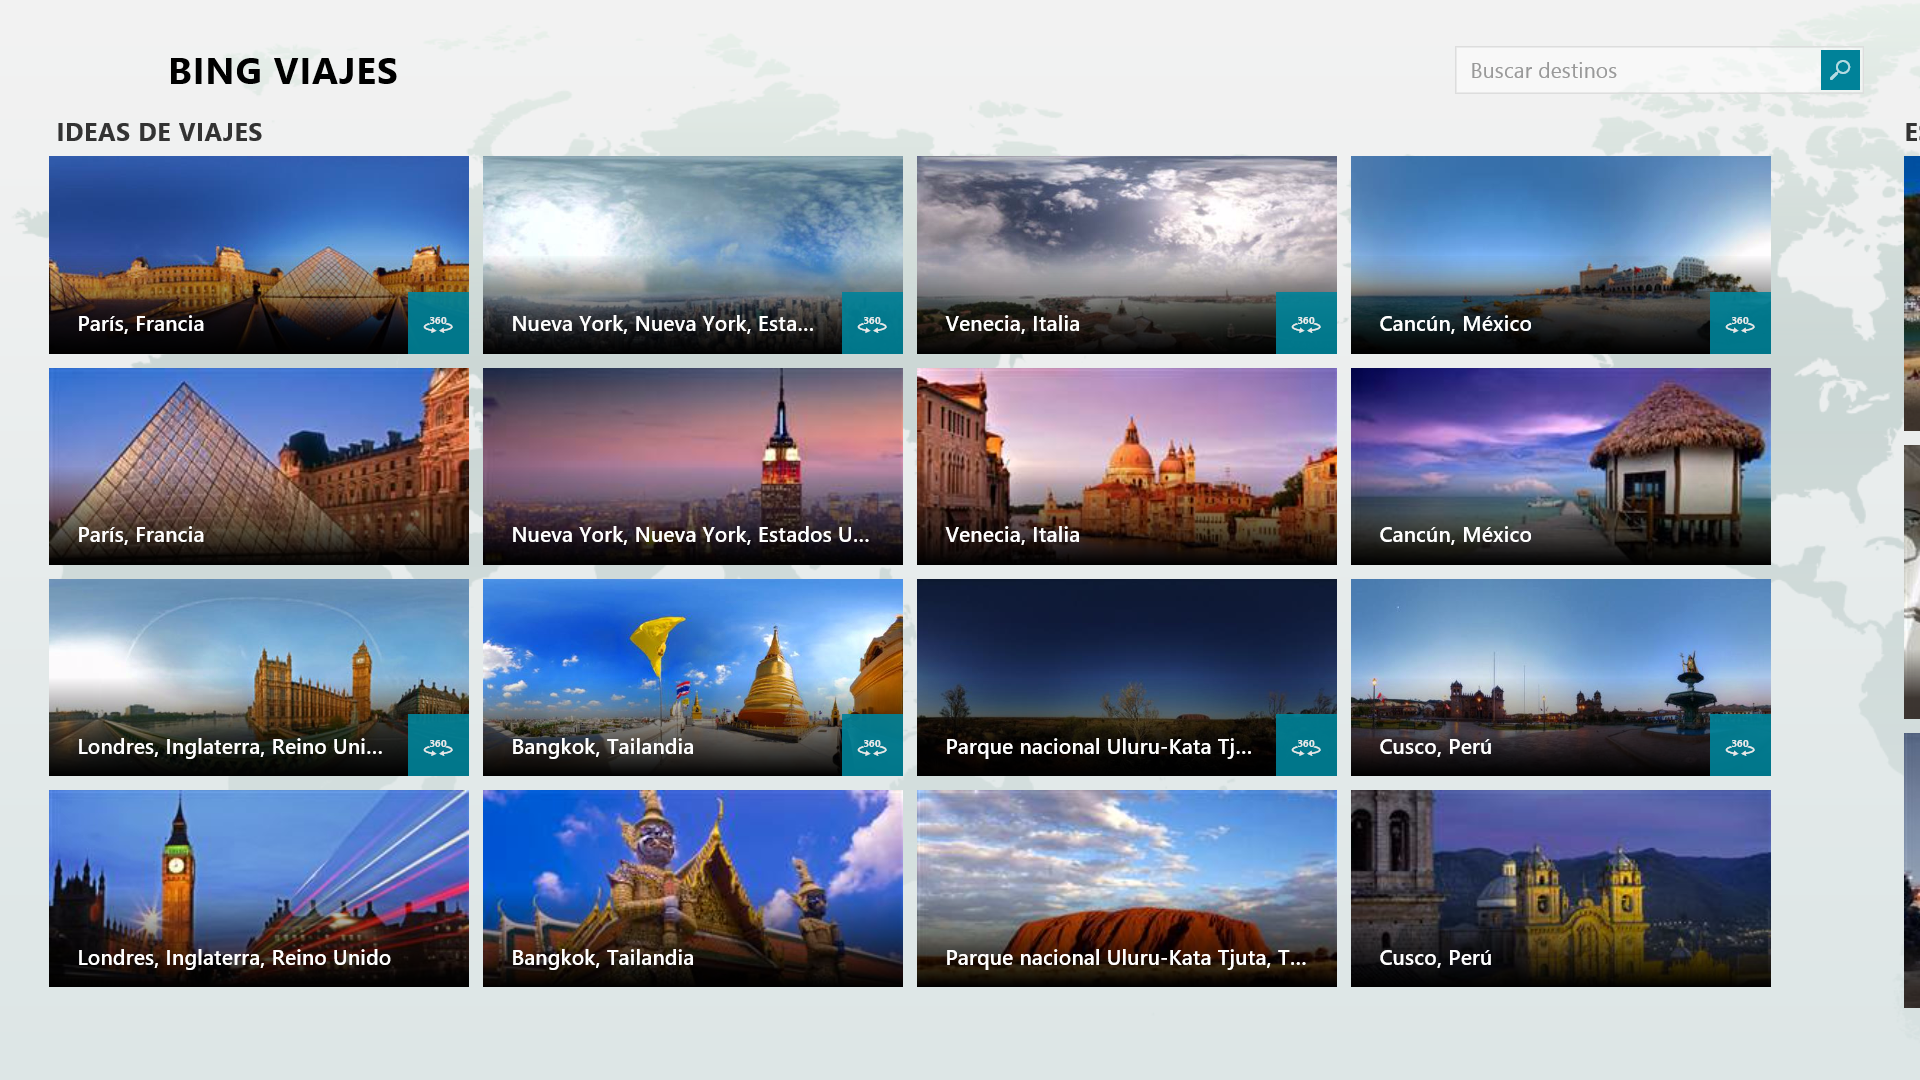Screen dimensions: 1920x1080
Task: Select the Cancún beach hut photo tile
Action: [1560, 466]
